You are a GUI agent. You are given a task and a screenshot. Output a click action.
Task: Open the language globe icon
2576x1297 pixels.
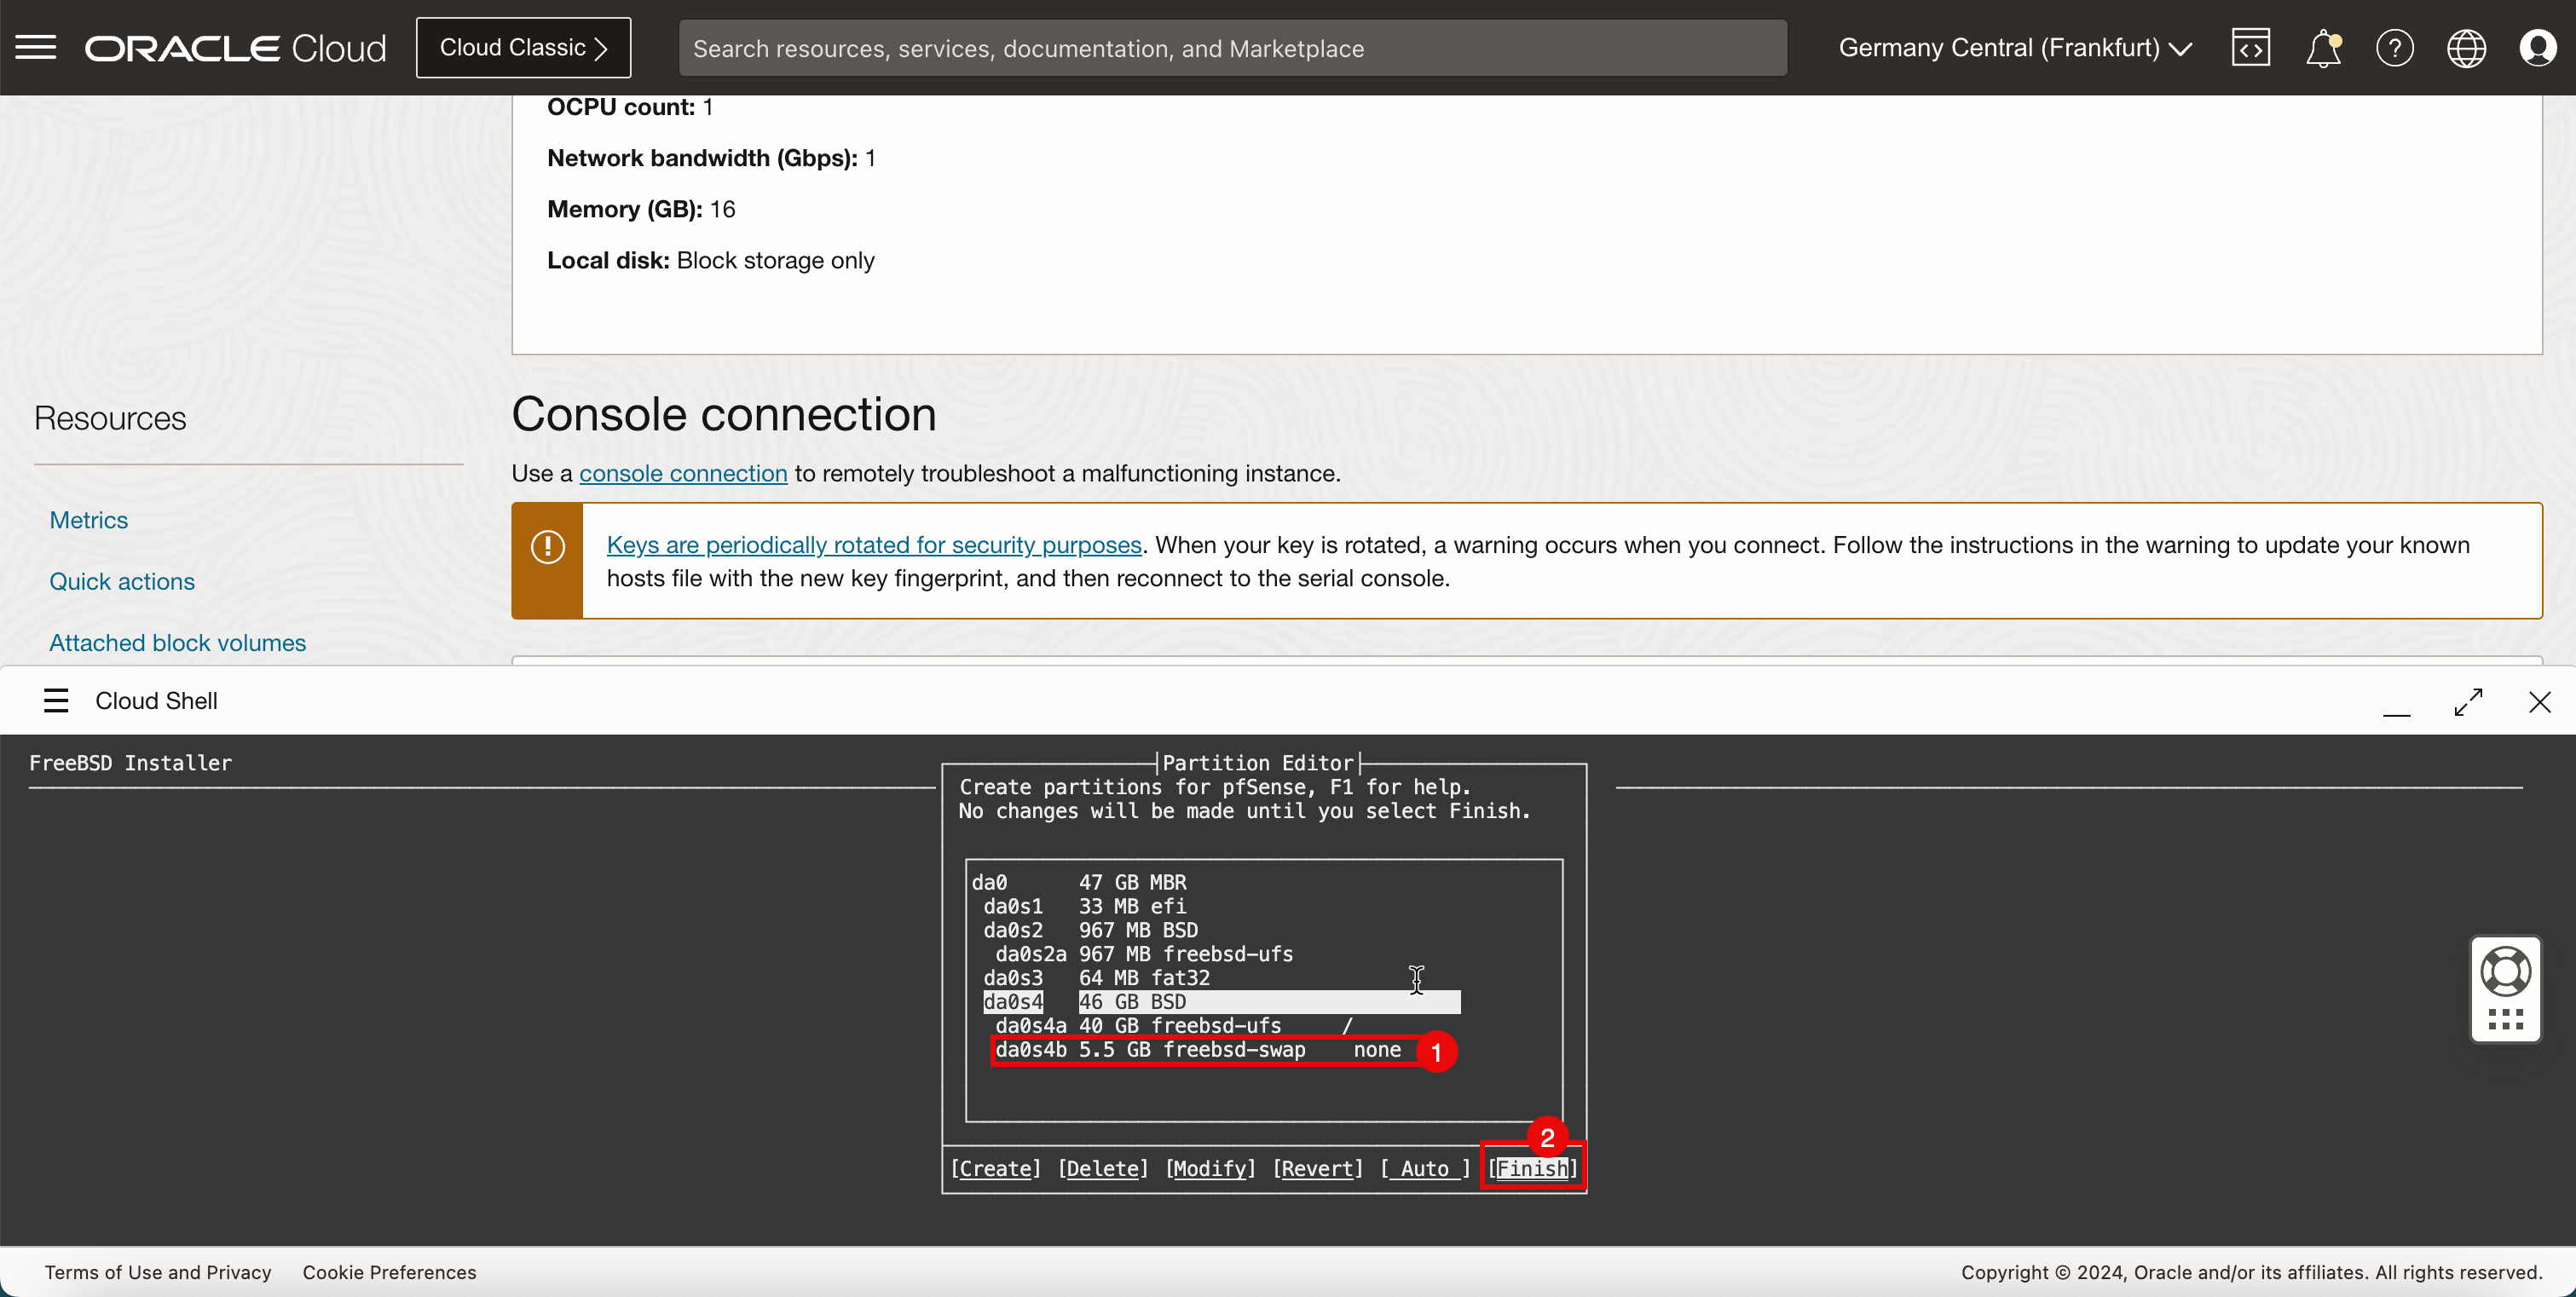[2466, 47]
